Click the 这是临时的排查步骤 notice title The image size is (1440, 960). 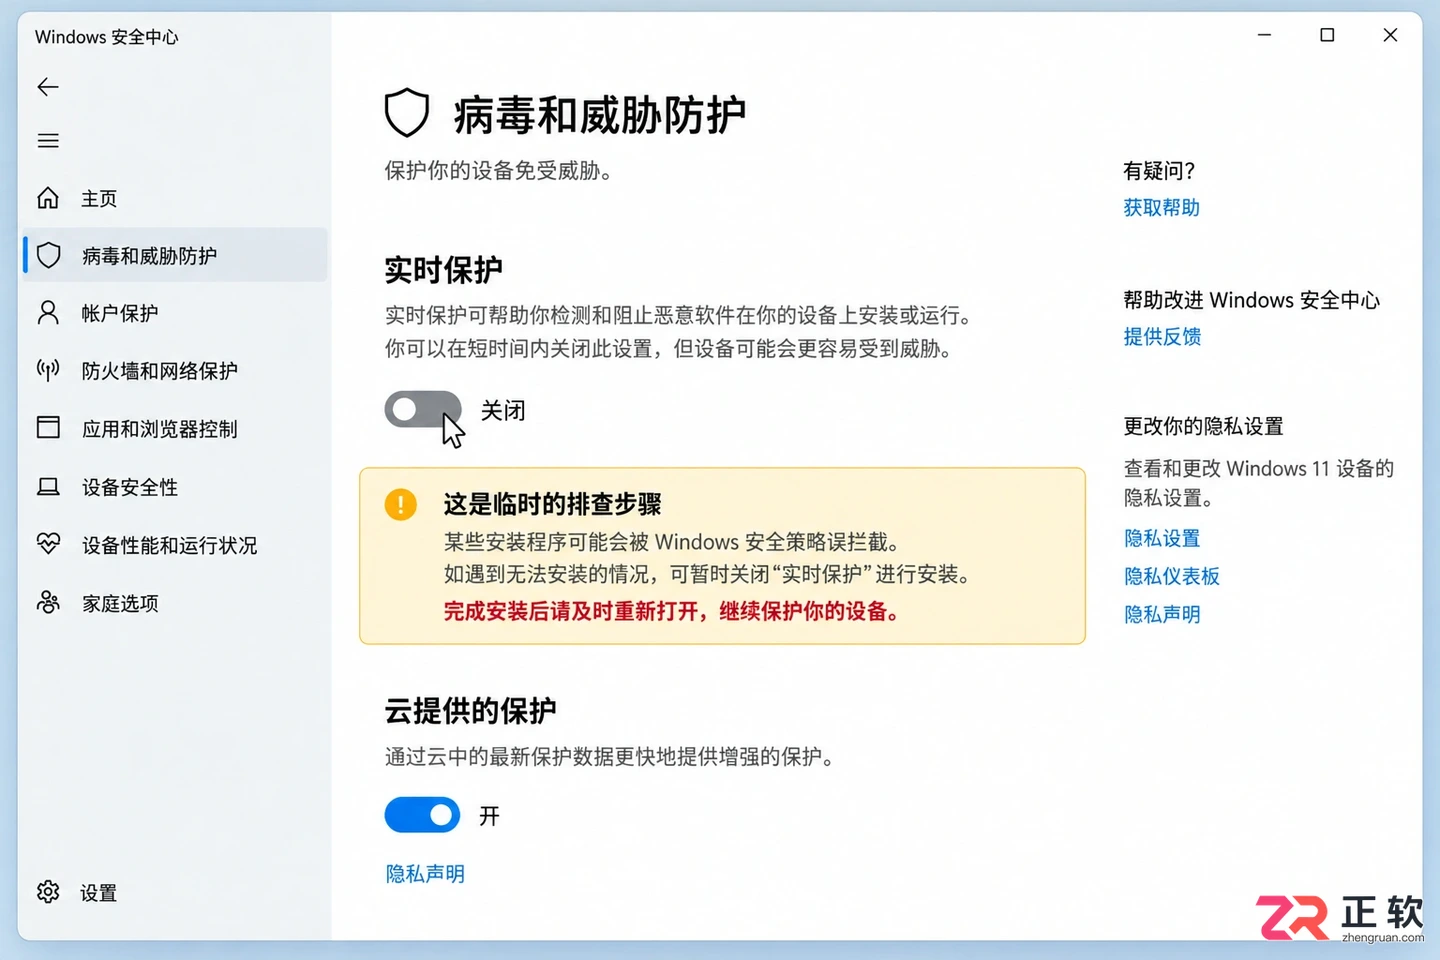(553, 504)
